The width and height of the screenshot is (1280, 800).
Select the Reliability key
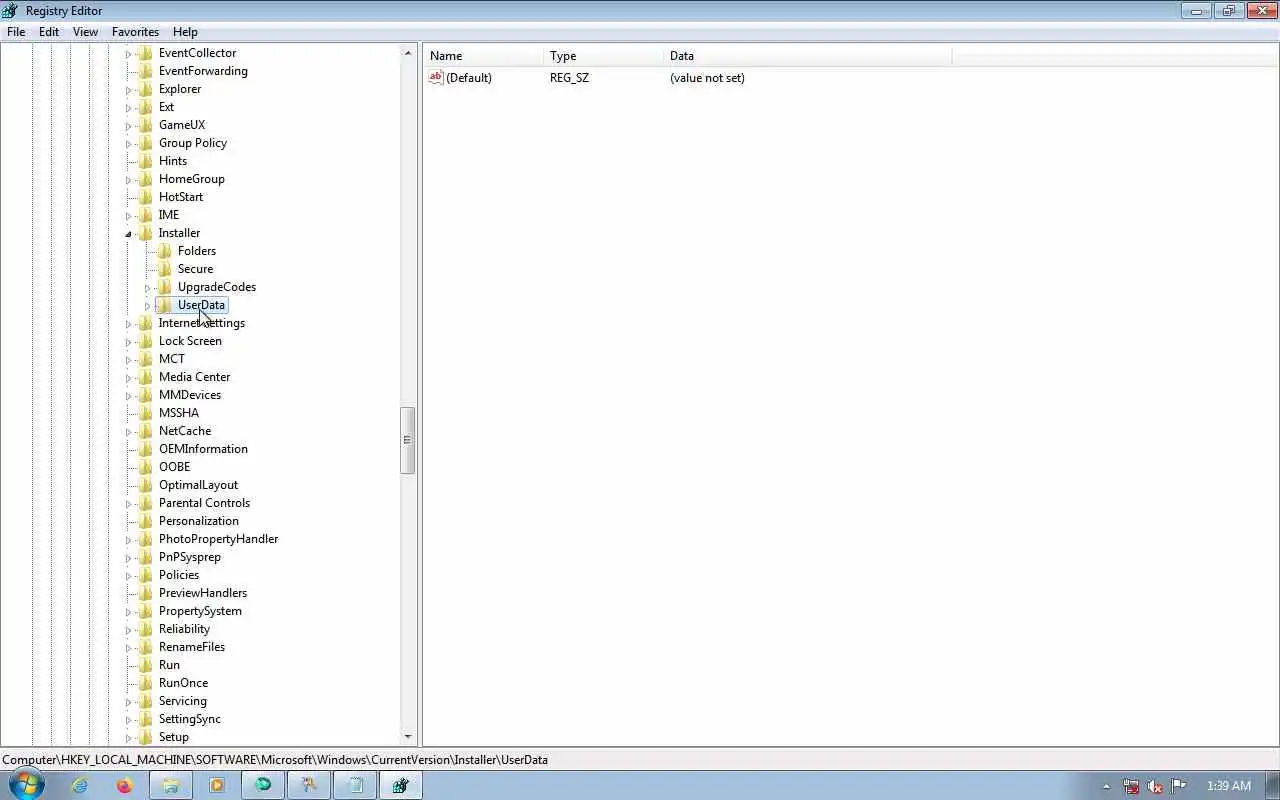[x=184, y=629]
